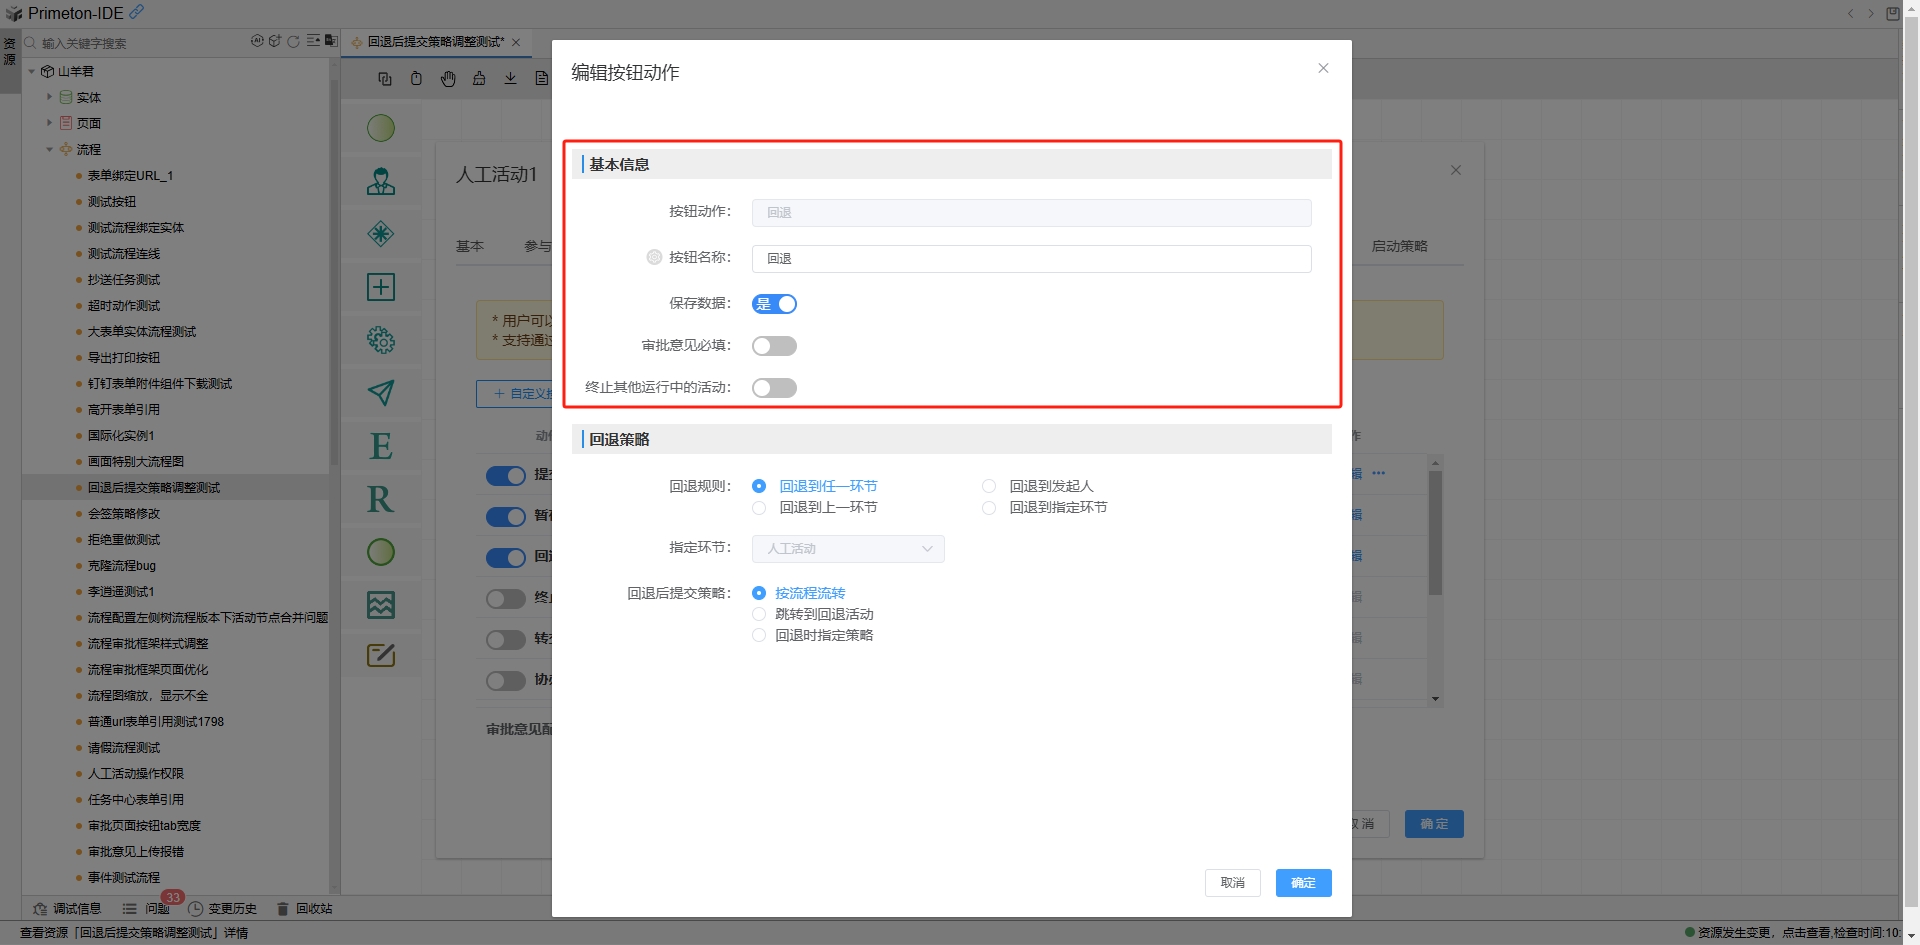Screen dimensions: 1920x945
Task: Select the paper plane send node icon
Action: pyautogui.click(x=381, y=393)
